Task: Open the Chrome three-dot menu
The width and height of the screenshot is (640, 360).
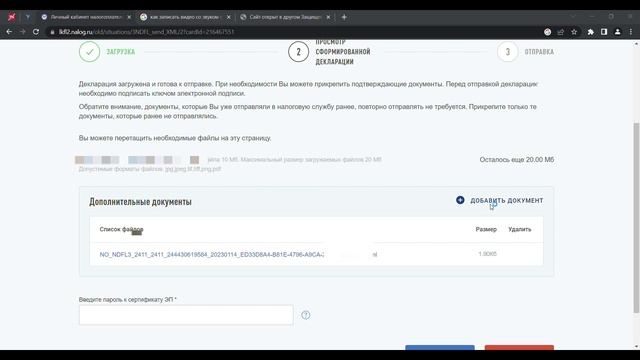Action: (x=631, y=32)
